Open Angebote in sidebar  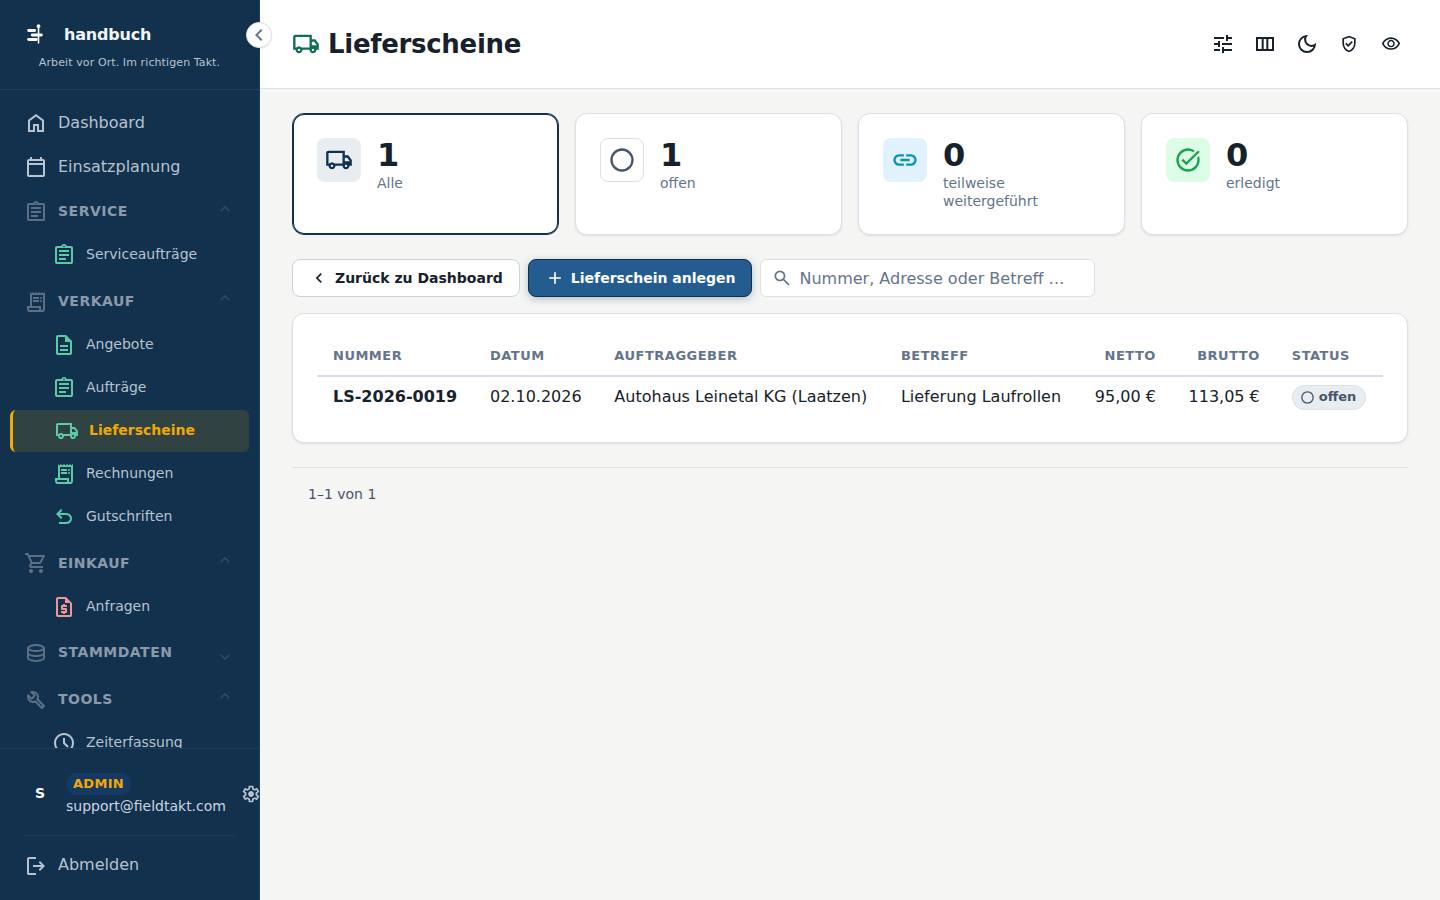pyautogui.click(x=130, y=344)
